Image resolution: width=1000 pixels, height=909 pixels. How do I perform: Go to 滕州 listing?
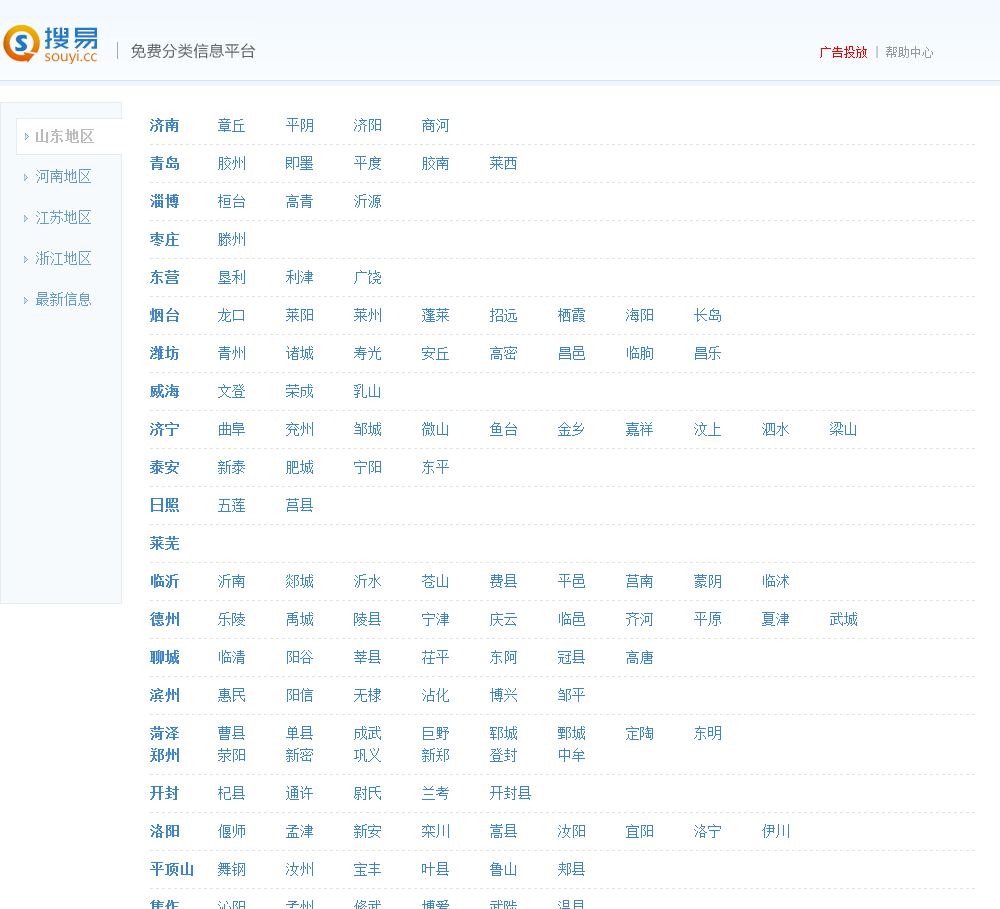tap(232, 240)
